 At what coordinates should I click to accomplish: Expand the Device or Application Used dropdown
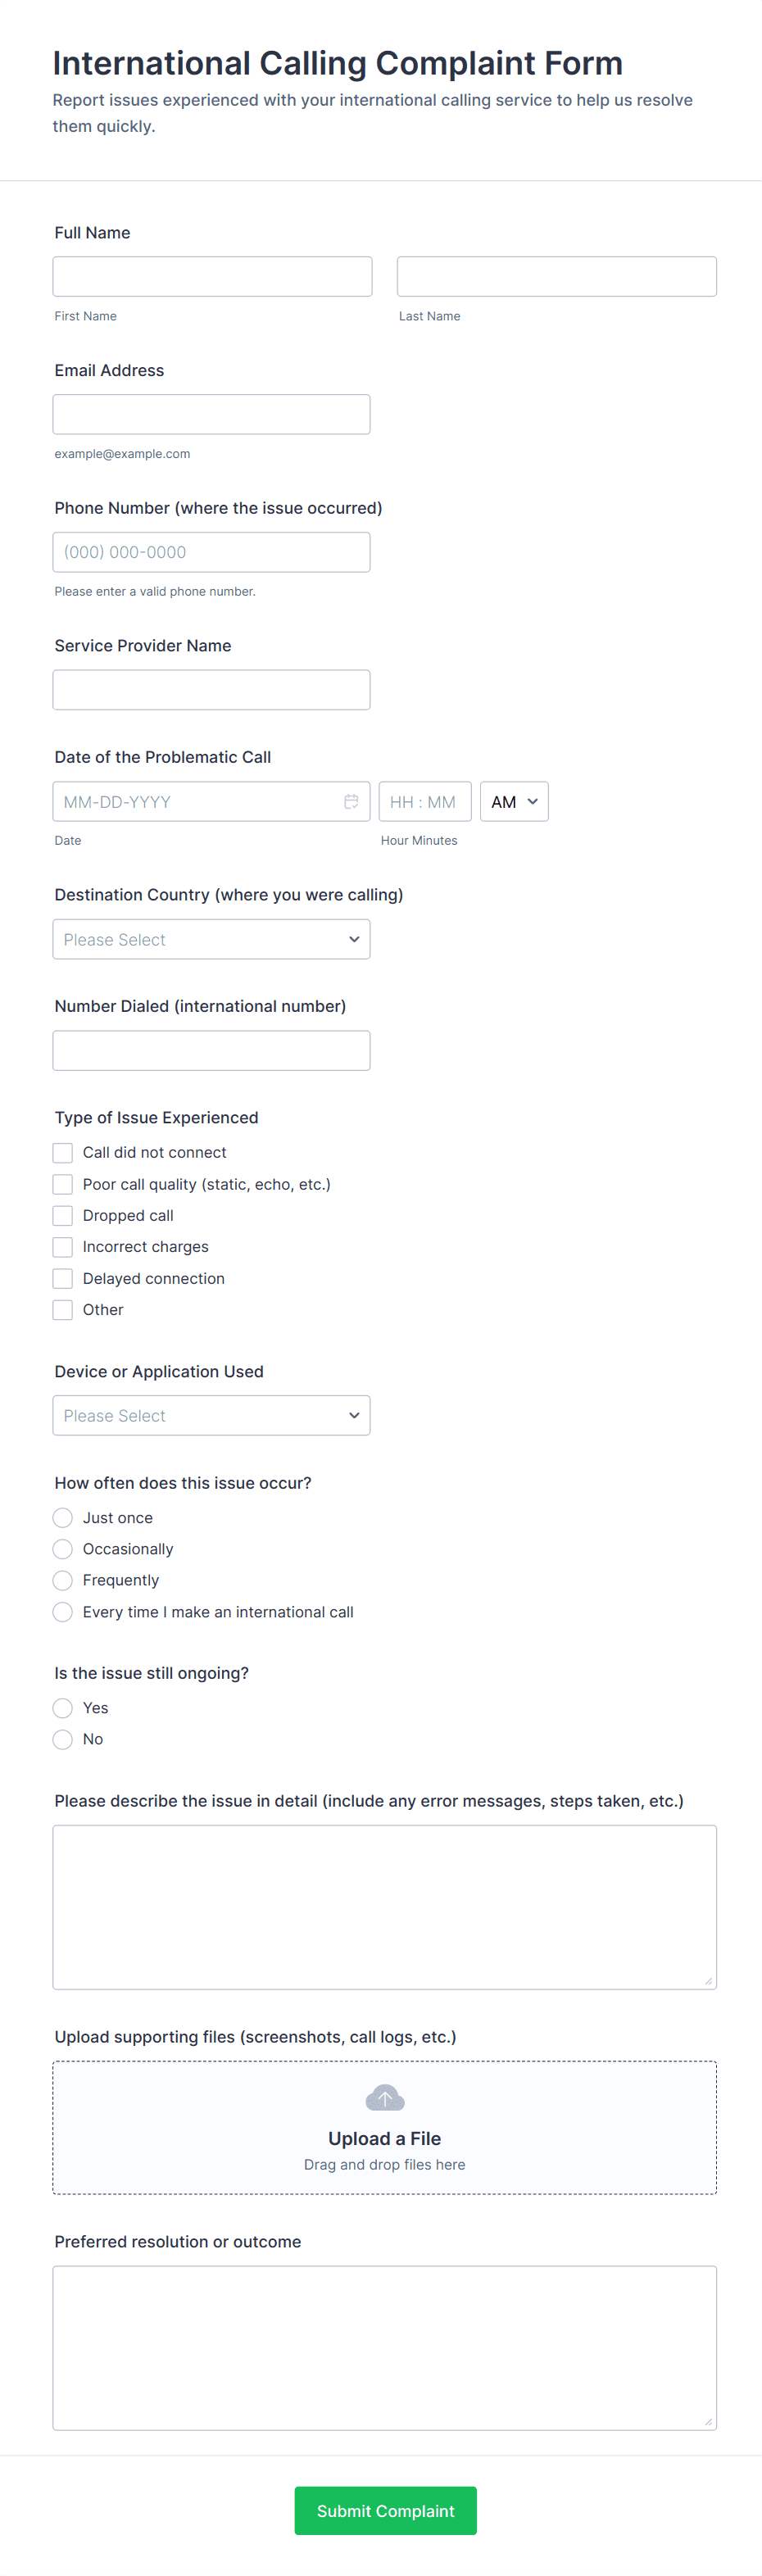tap(211, 1415)
